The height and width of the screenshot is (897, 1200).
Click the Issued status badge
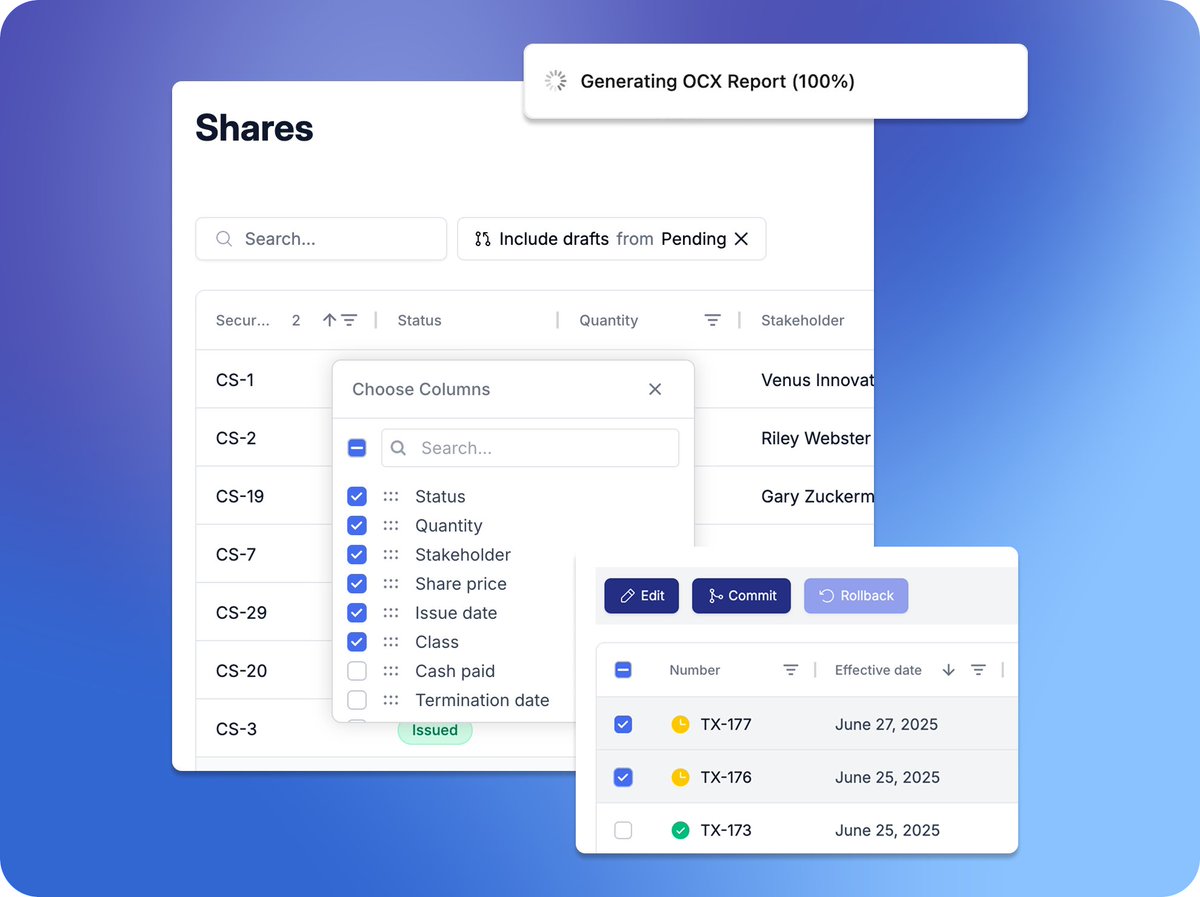(x=435, y=730)
